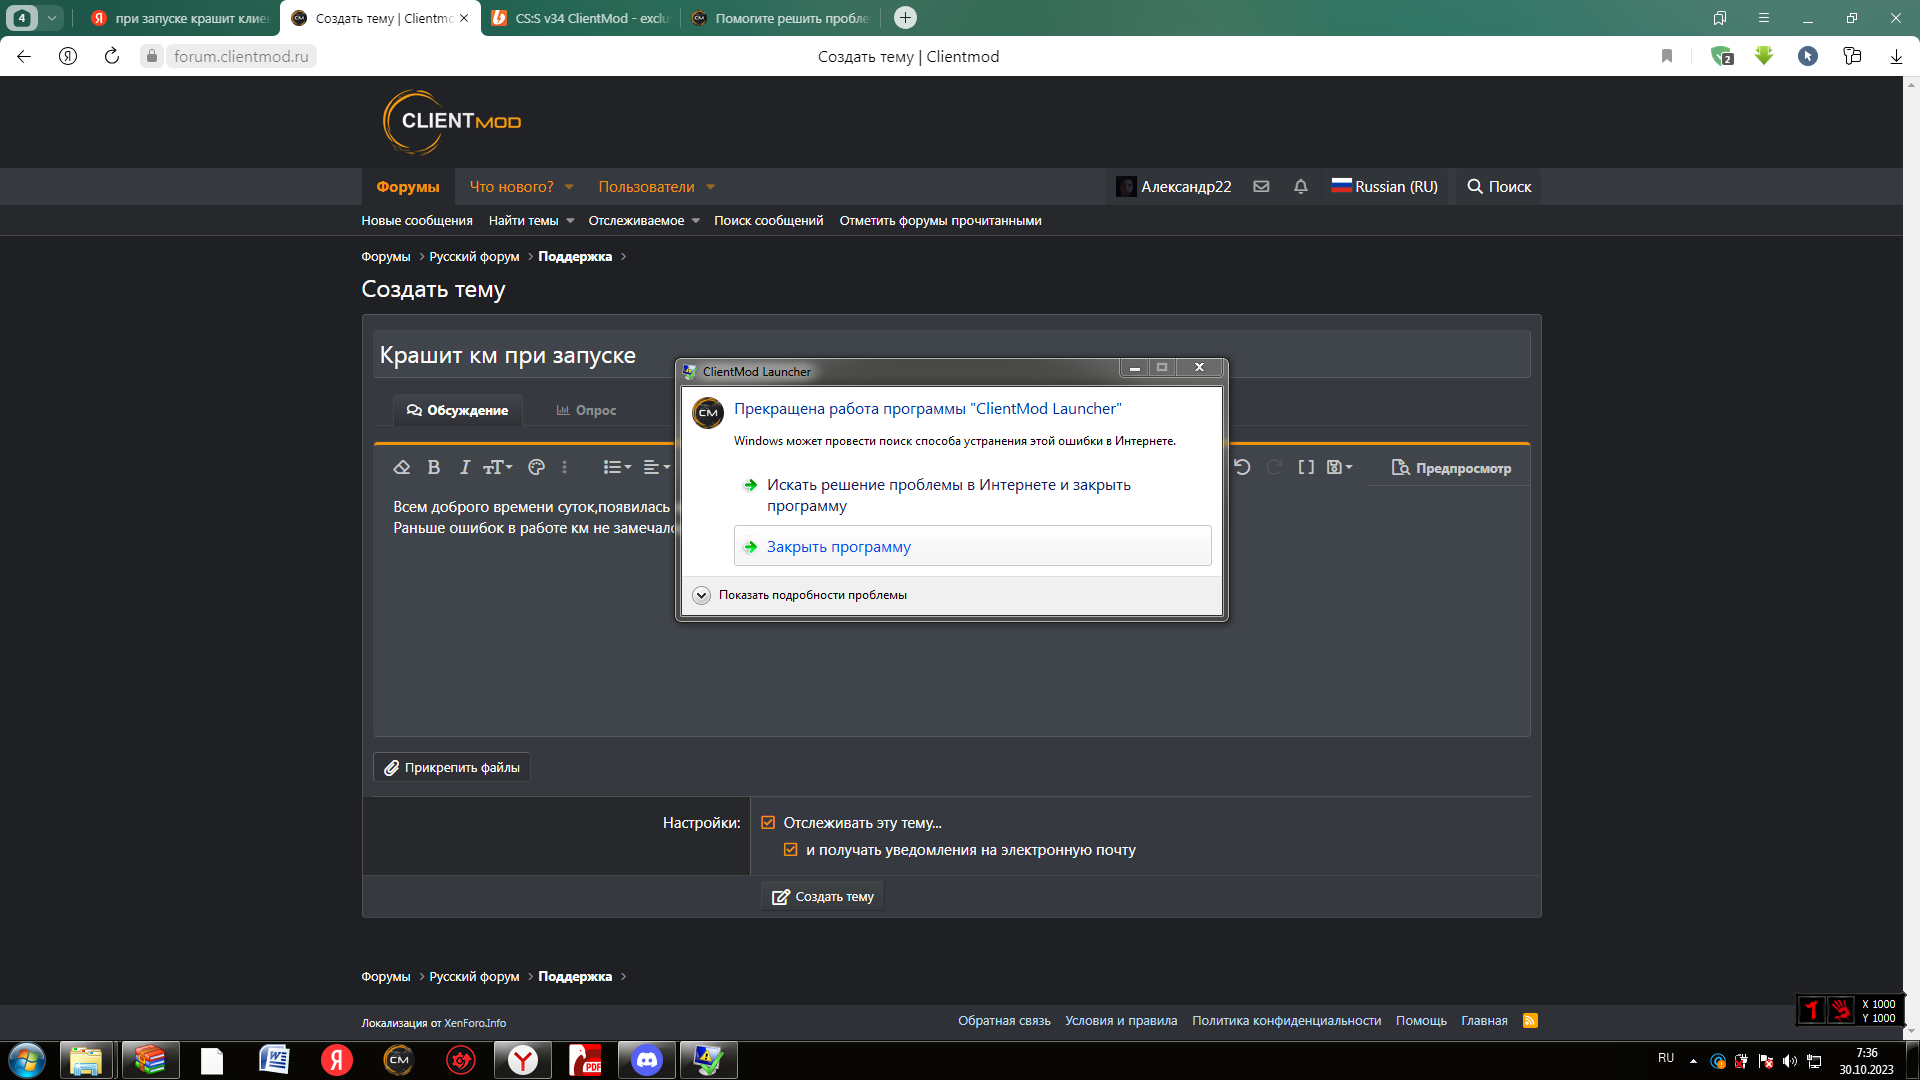Switch to 'CS:S v34 ClientMod' browser tab
1920x1080 pixels.
(581, 18)
